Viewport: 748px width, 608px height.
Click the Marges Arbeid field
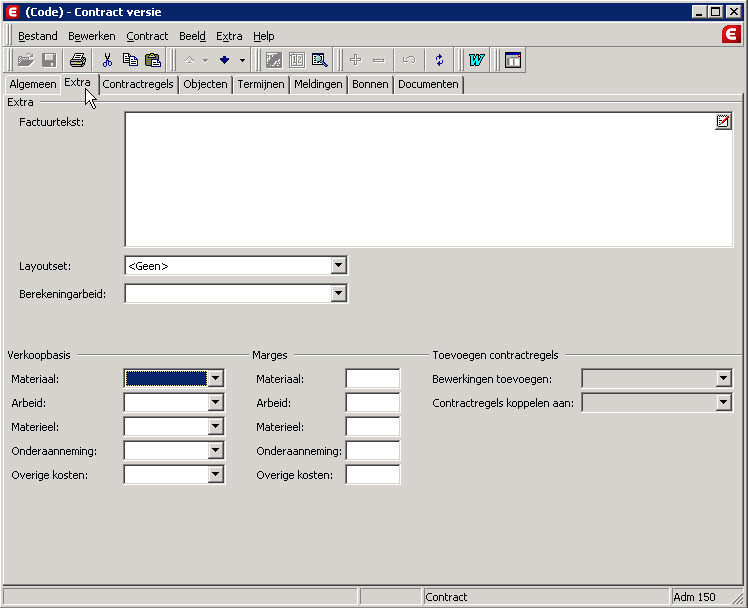point(373,402)
